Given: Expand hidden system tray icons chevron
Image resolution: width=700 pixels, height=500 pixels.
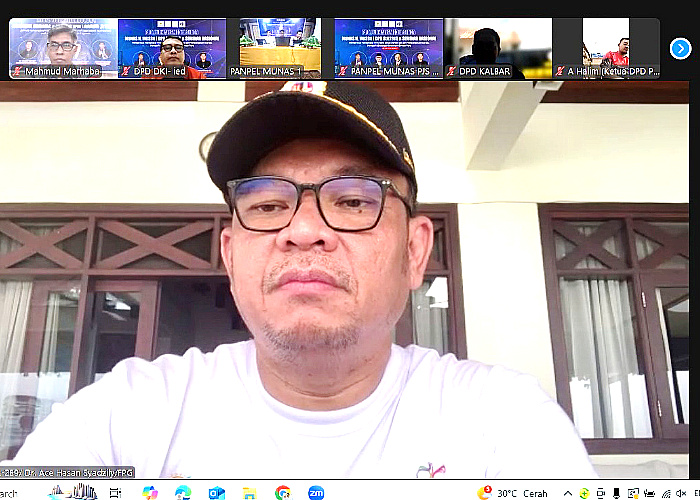Looking at the screenshot, I should pos(568,493).
